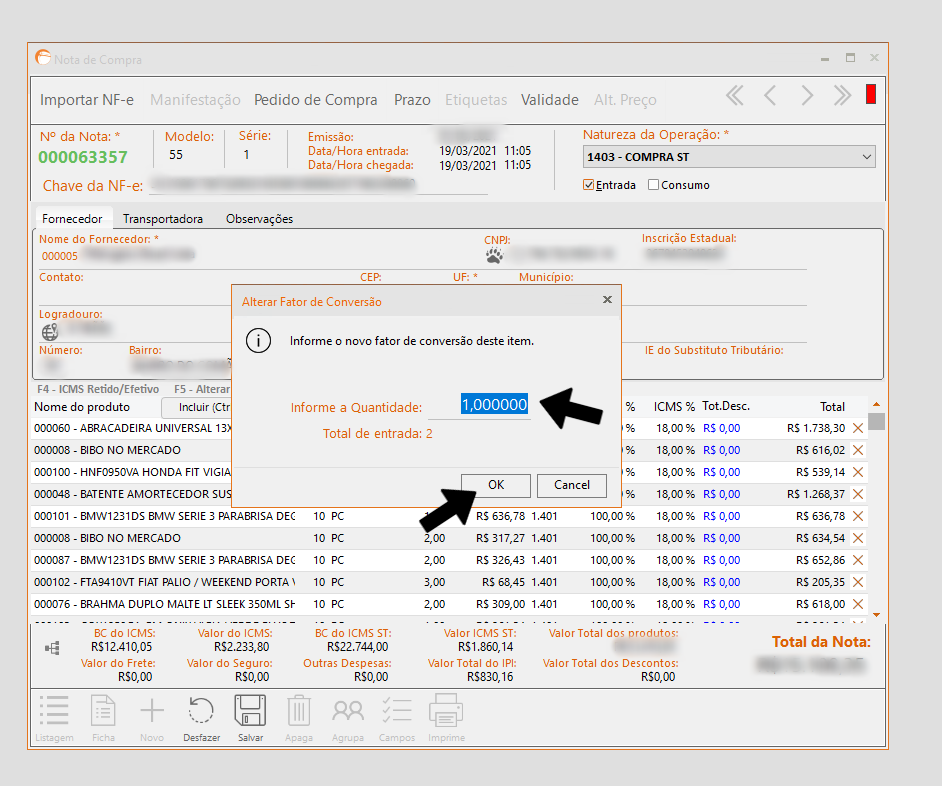
Task: Select the 000102 - FTA9410VT FIAT PALIO row
Action: tap(448, 582)
